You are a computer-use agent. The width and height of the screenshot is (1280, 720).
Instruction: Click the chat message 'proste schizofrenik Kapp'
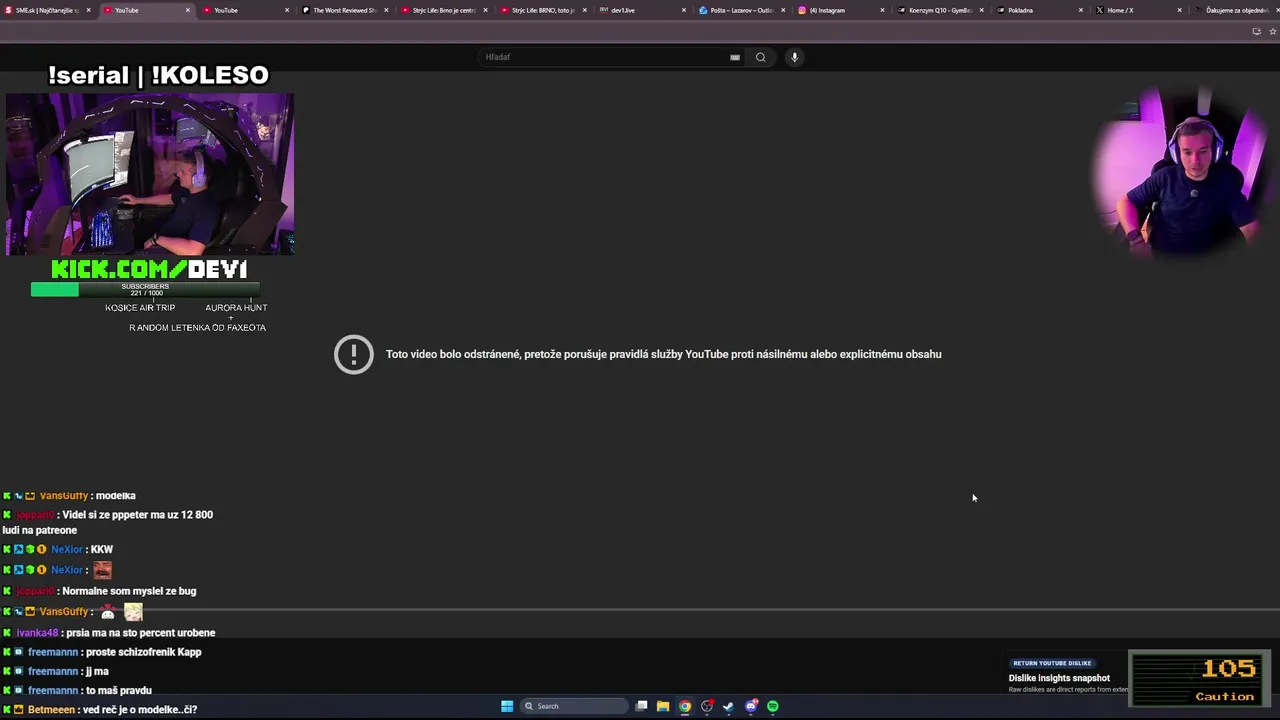pyautogui.click(x=144, y=652)
